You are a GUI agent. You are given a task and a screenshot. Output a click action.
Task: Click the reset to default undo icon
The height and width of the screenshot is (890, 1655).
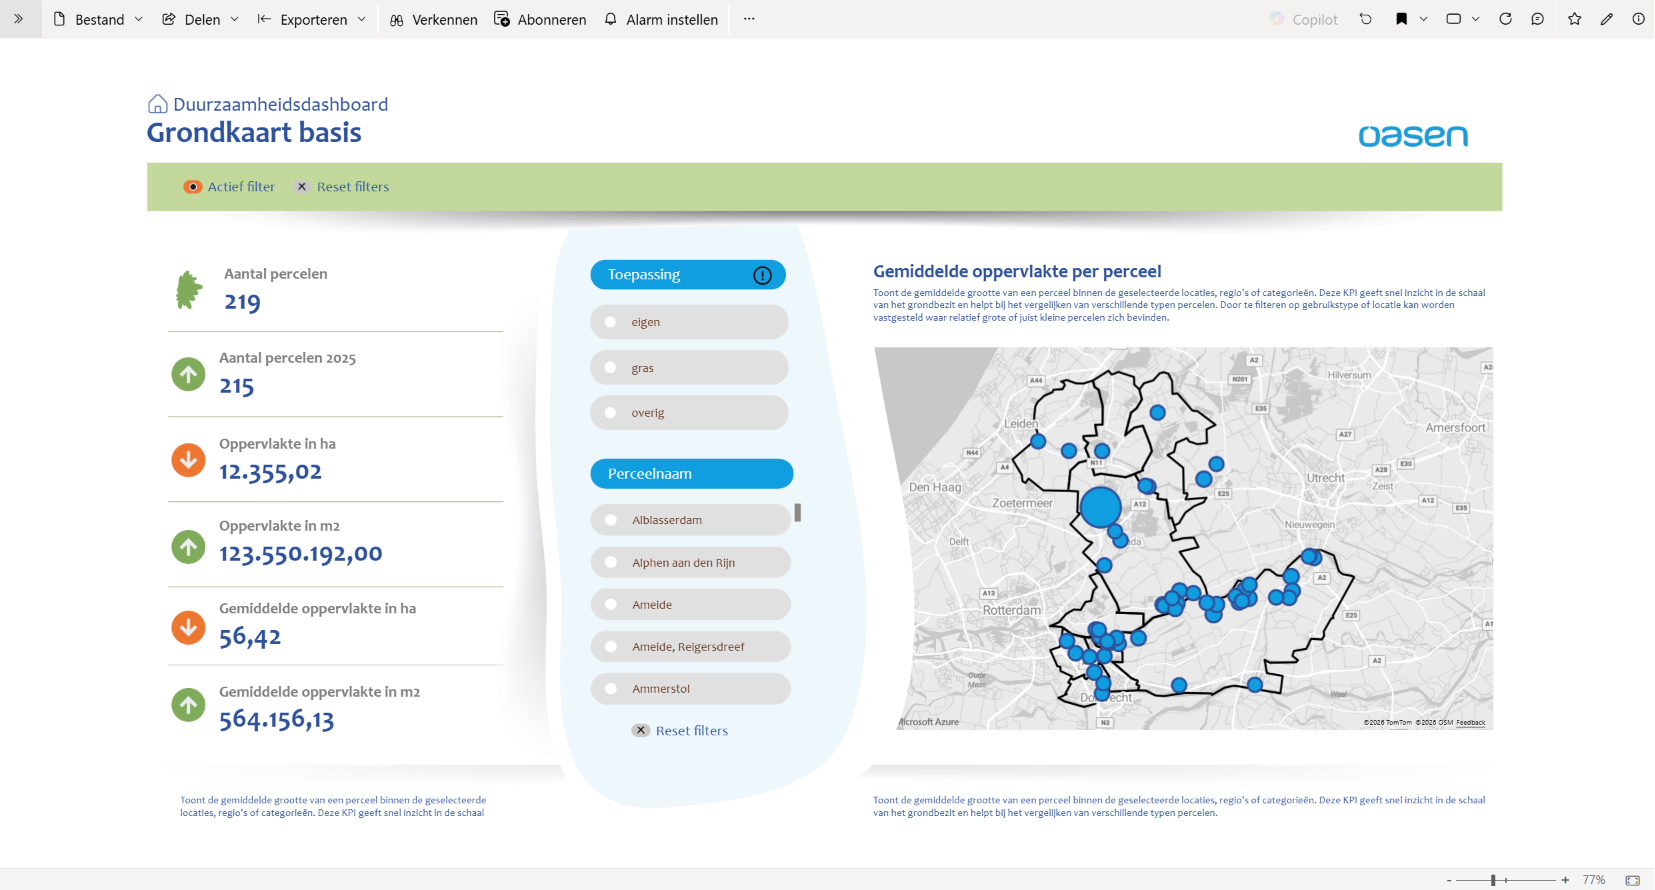[x=1366, y=19]
